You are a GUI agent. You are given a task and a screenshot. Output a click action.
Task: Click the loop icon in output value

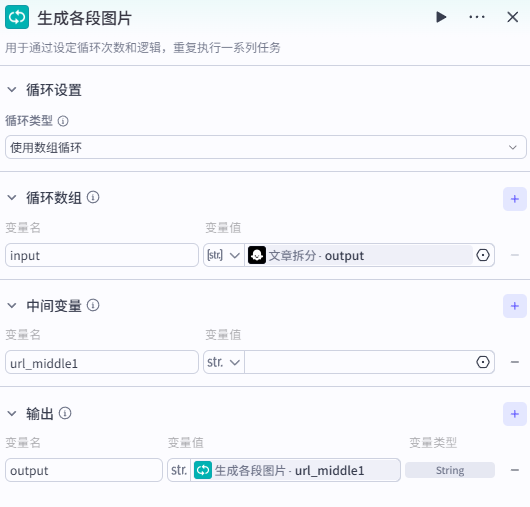[x=203, y=470]
